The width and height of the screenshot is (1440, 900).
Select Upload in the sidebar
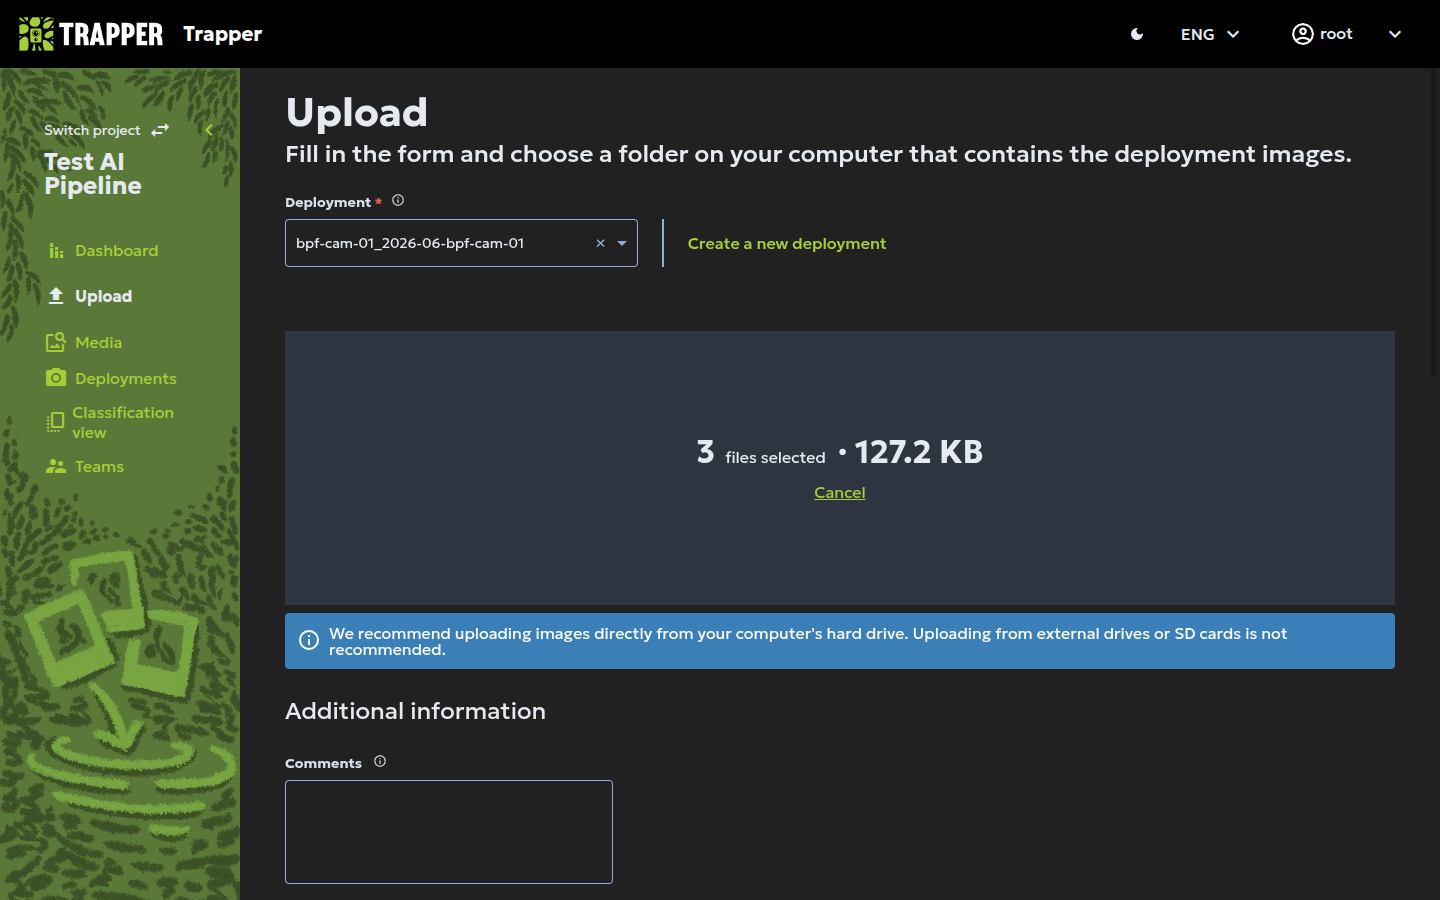pos(103,296)
